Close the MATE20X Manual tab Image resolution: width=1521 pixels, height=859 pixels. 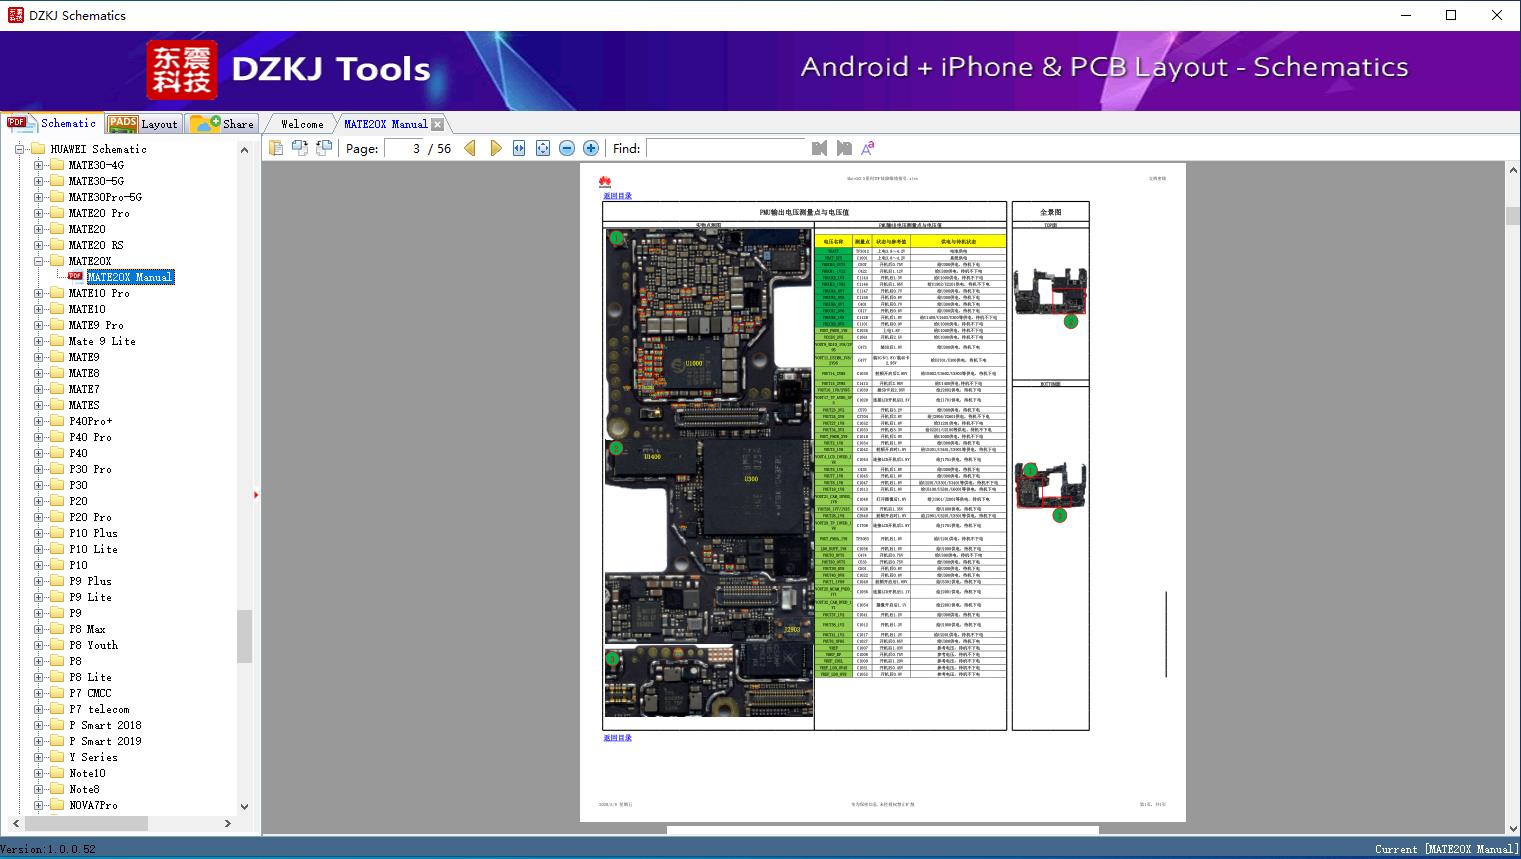437,125
